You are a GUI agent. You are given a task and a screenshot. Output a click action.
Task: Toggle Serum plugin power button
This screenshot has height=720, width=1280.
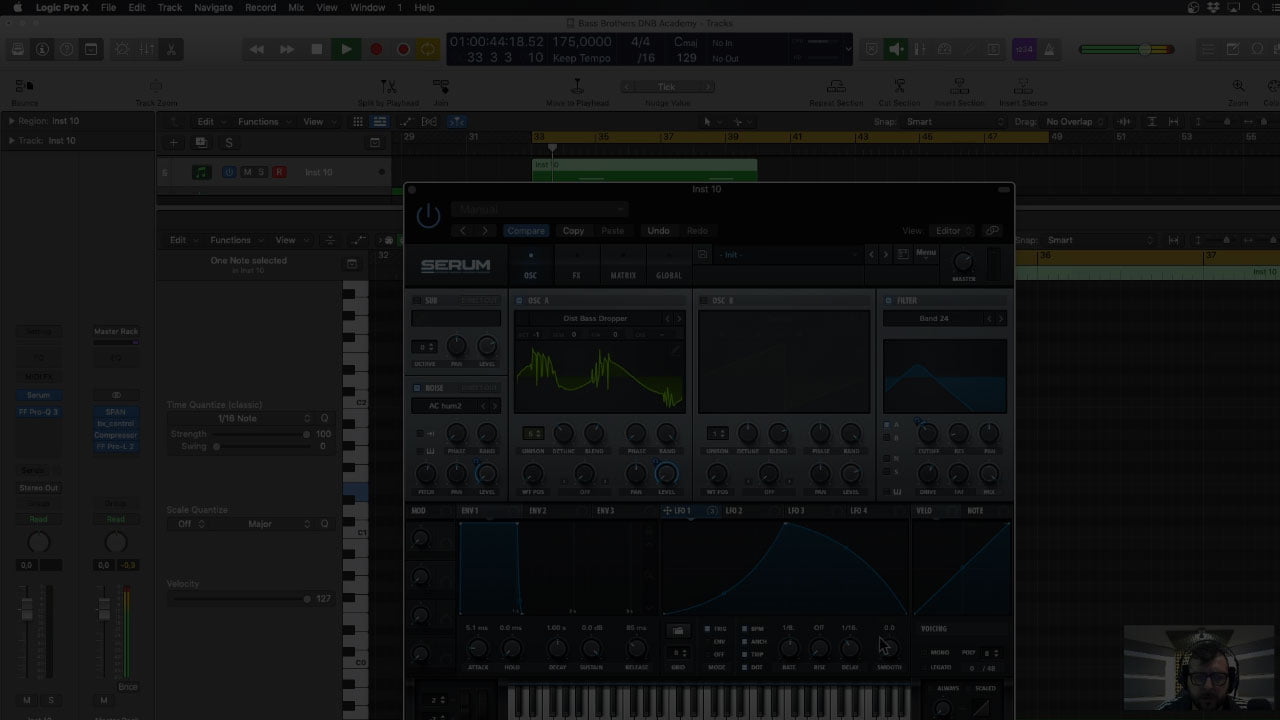point(428,215)
